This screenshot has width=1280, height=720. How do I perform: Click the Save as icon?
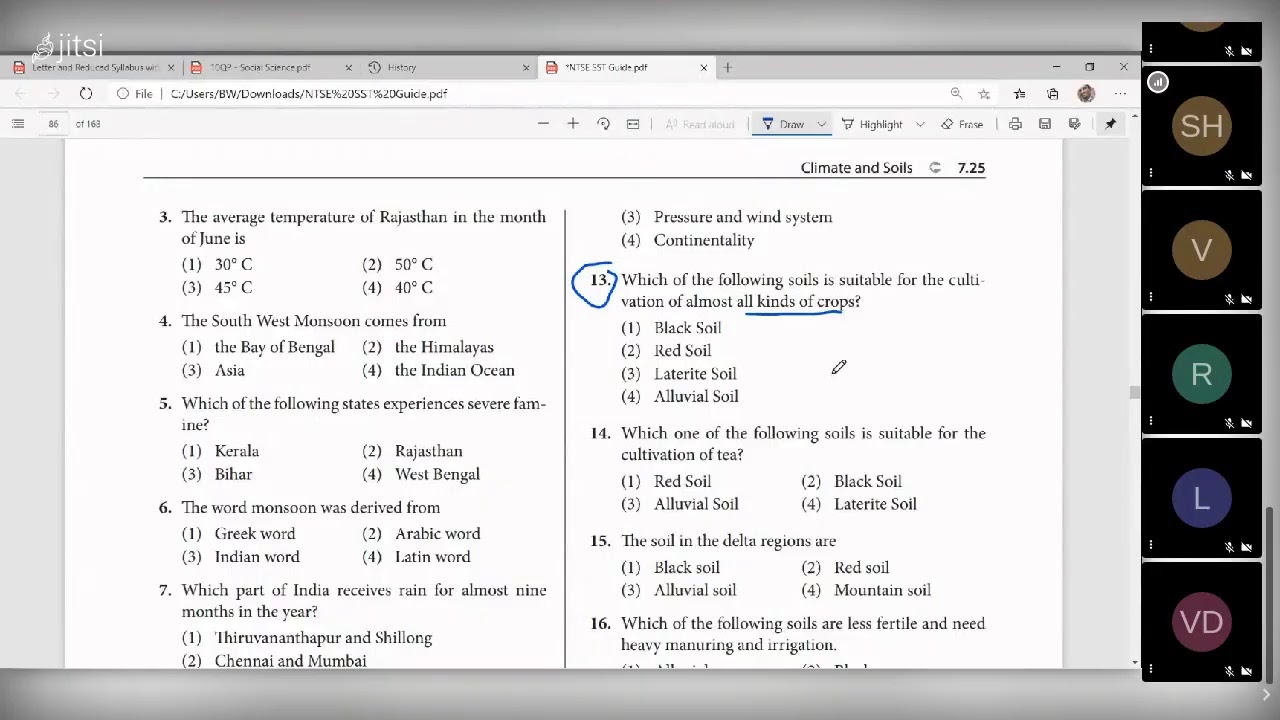coord(1075,124)
